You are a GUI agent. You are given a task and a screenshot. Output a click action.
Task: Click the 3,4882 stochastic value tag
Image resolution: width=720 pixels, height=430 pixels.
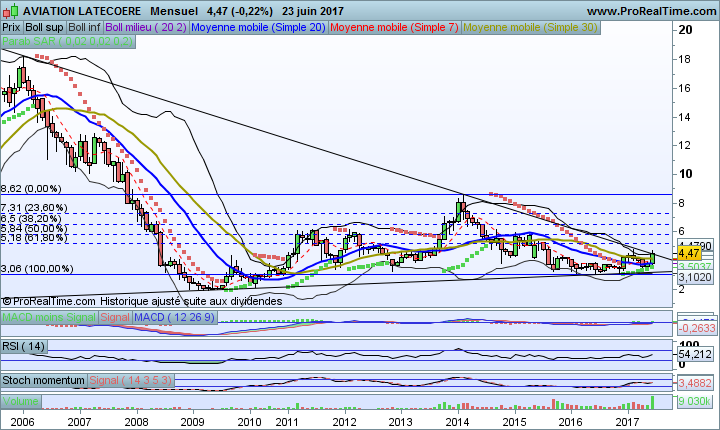(695, 383)
